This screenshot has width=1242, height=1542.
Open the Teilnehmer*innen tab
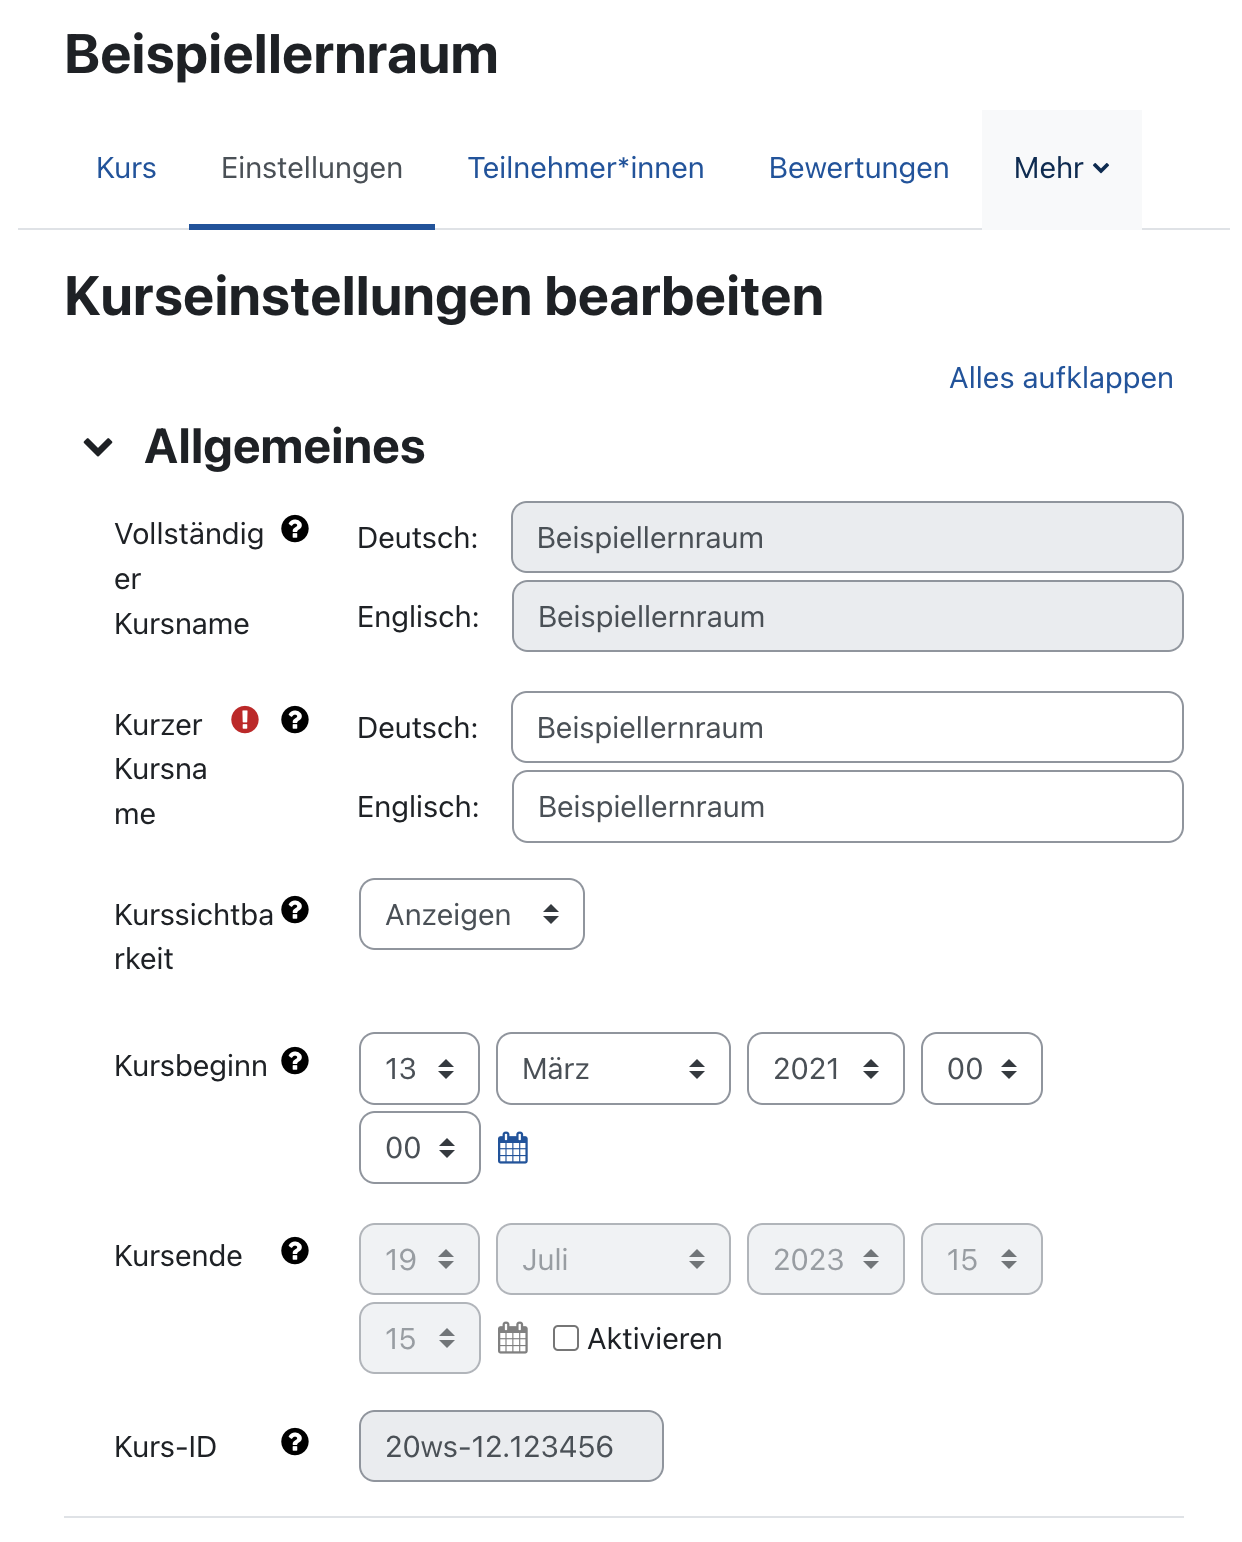tap(586, 168)
